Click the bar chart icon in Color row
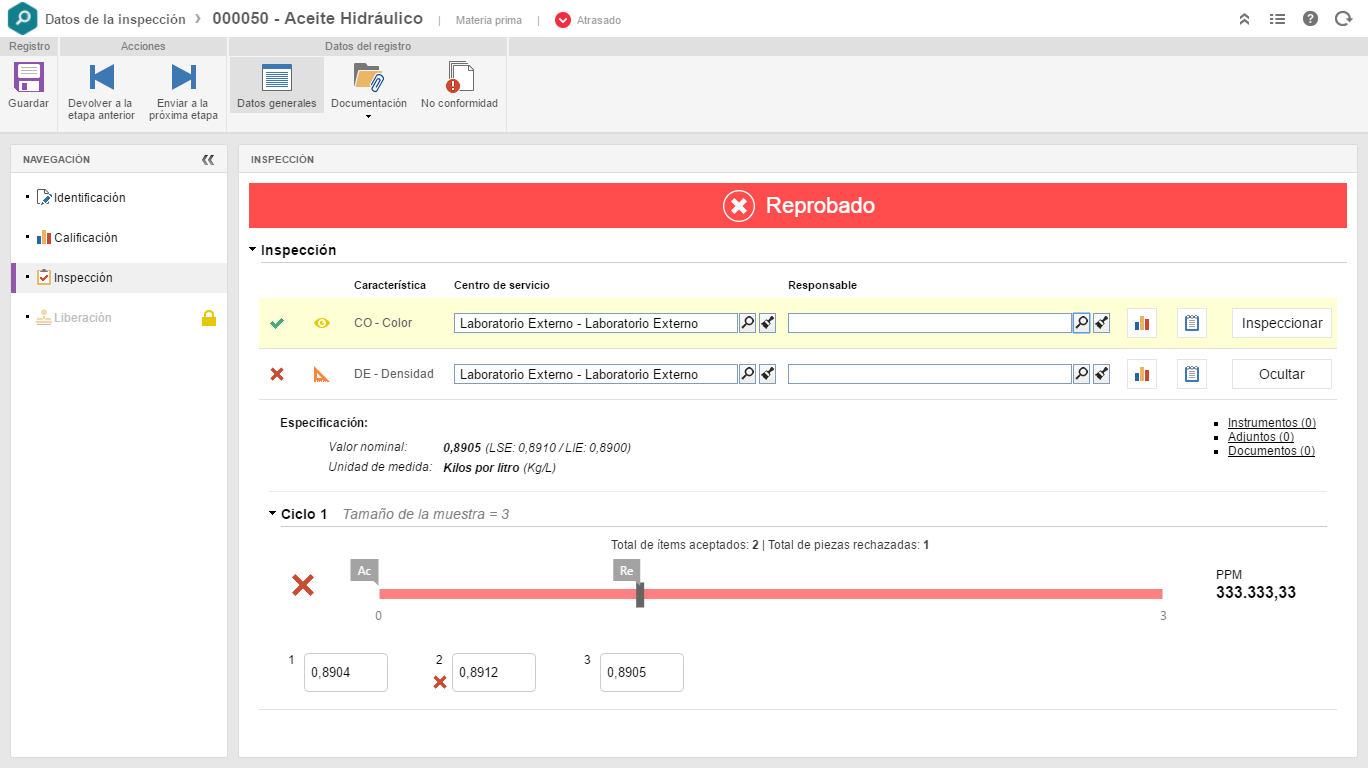Screen dimensions: 1368x768 (1141, 323)
